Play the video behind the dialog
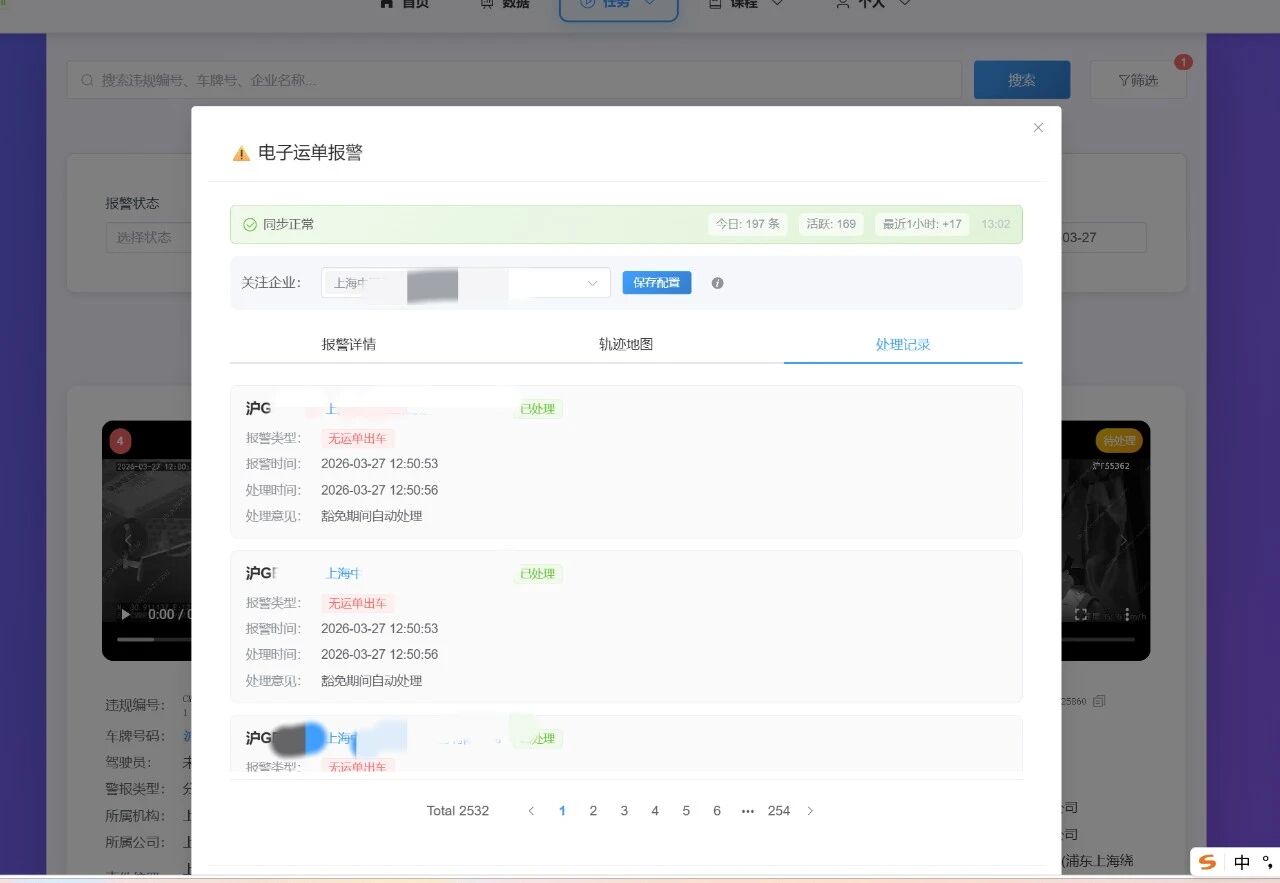Screen dimensions: 1280x883 coord(126,614)
